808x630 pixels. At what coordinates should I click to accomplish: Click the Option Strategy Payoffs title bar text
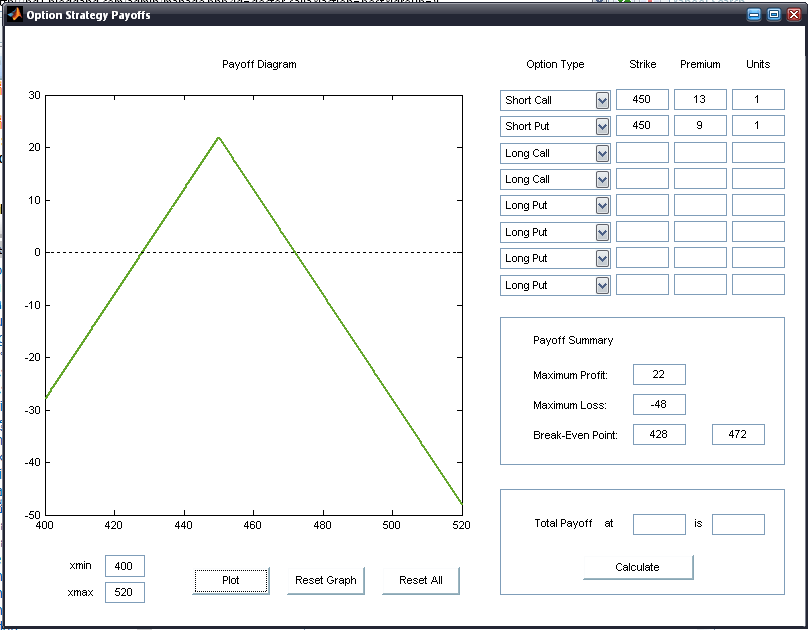tap(89, 15)
